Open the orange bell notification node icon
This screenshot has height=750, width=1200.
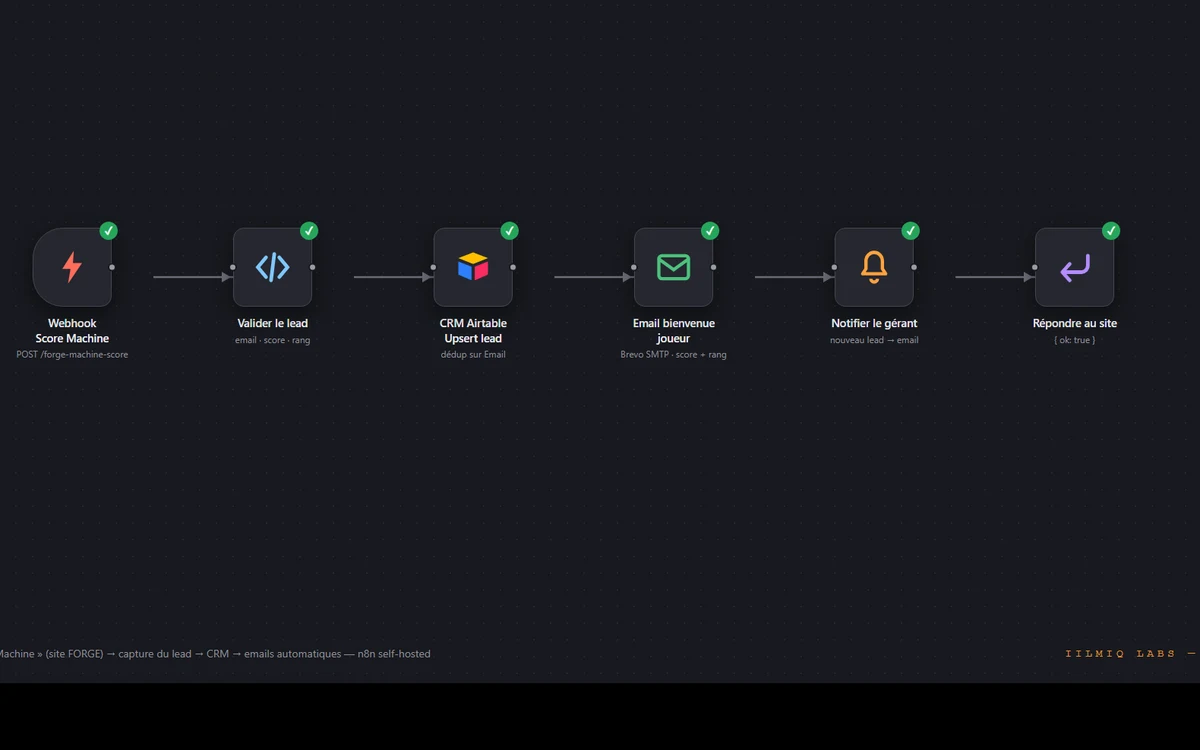click(874, 267)
